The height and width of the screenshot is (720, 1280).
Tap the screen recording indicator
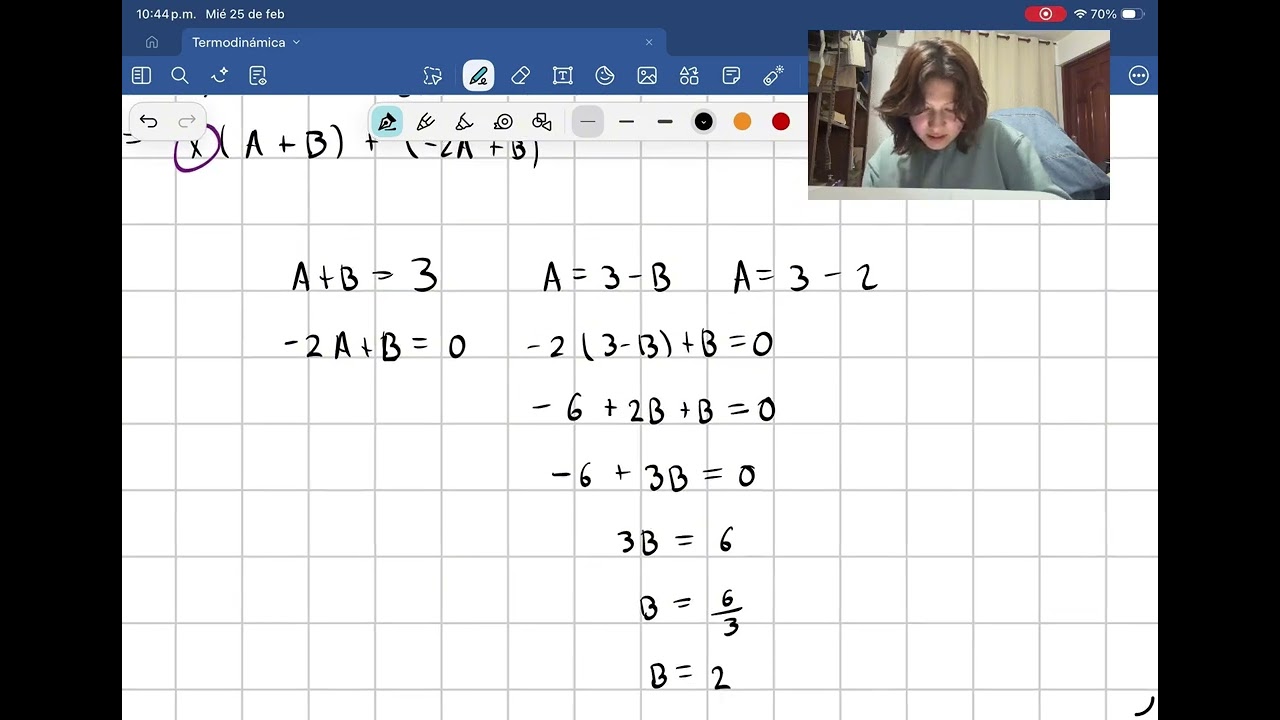pos(1045,14)
